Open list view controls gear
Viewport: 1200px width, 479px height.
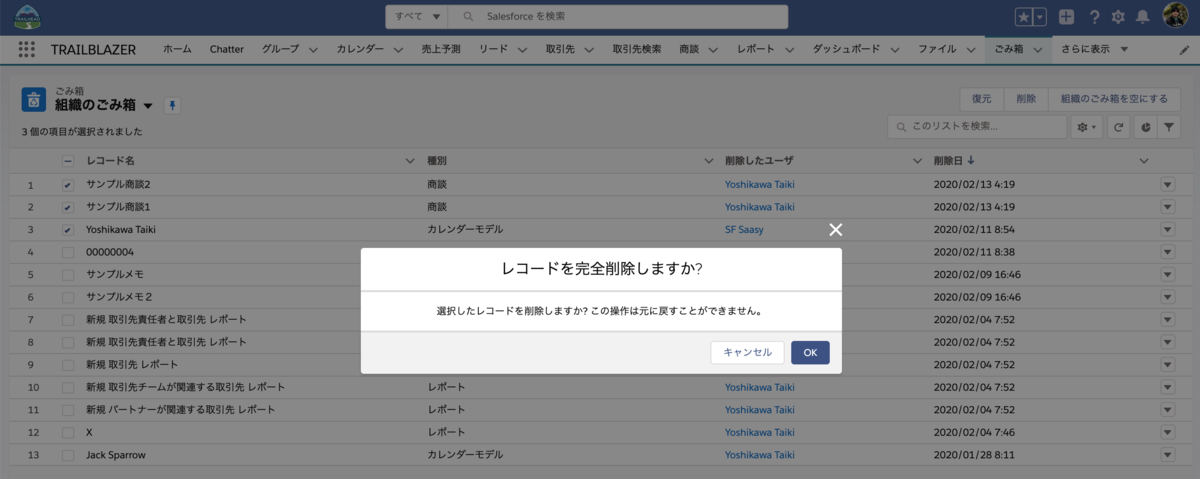tap(1084, 128)
